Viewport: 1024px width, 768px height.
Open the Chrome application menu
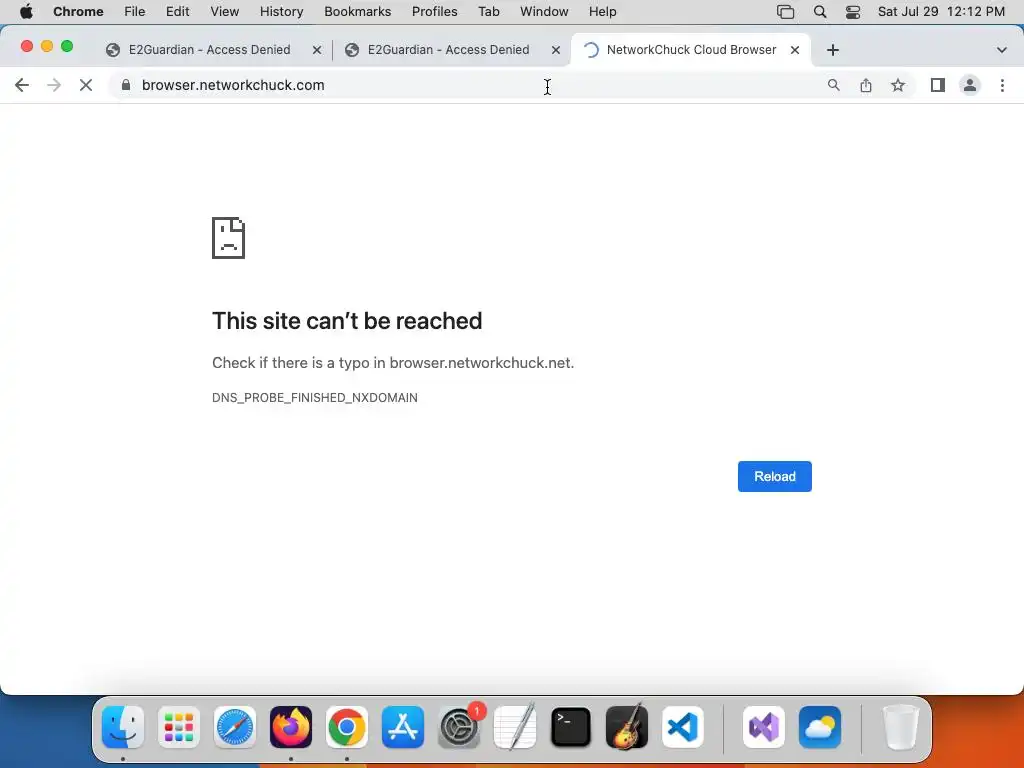point(78,12)
